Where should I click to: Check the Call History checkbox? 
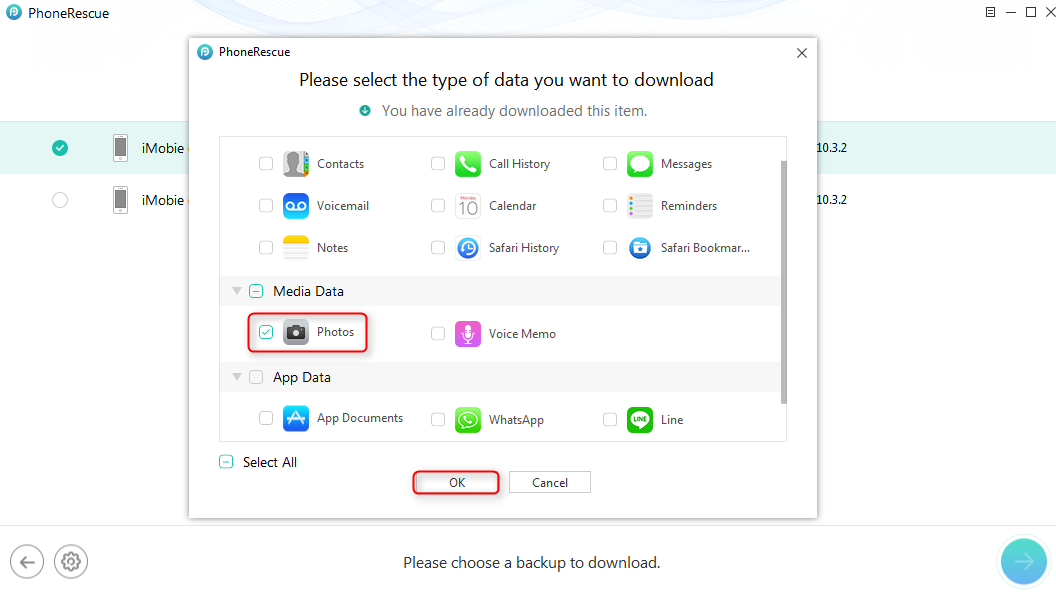coord(438,164)
